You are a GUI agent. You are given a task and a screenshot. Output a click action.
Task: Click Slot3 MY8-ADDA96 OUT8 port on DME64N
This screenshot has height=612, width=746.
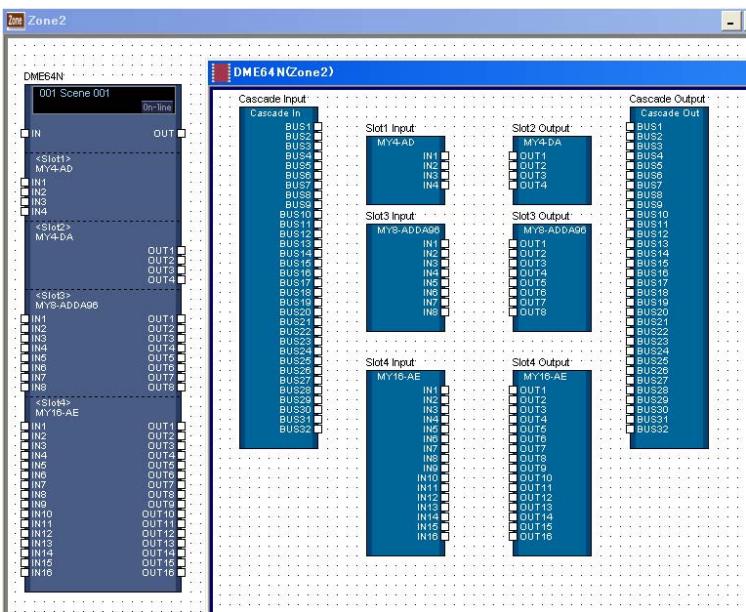[181, 387]
